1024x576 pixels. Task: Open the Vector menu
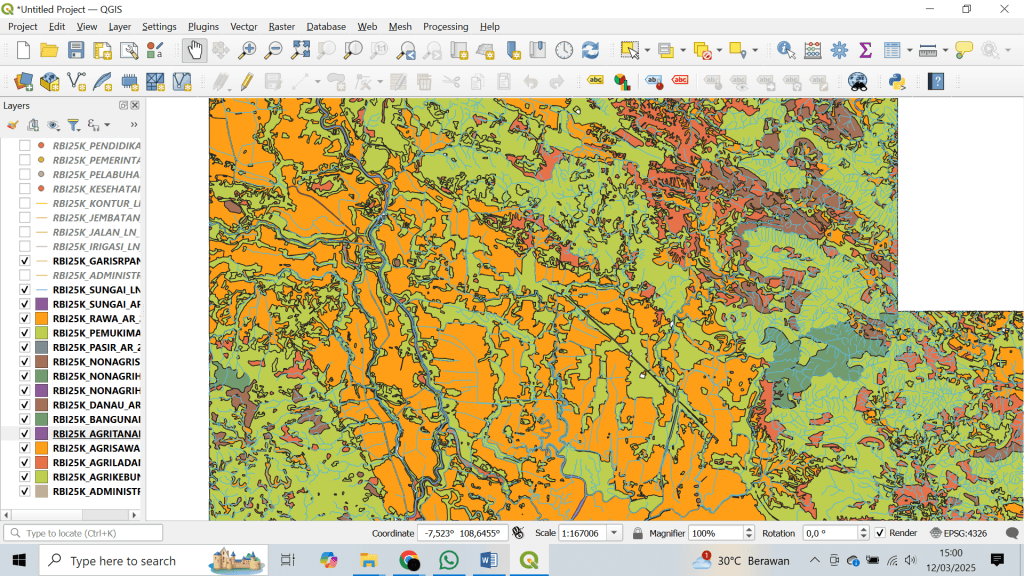(x=244, y=26)
